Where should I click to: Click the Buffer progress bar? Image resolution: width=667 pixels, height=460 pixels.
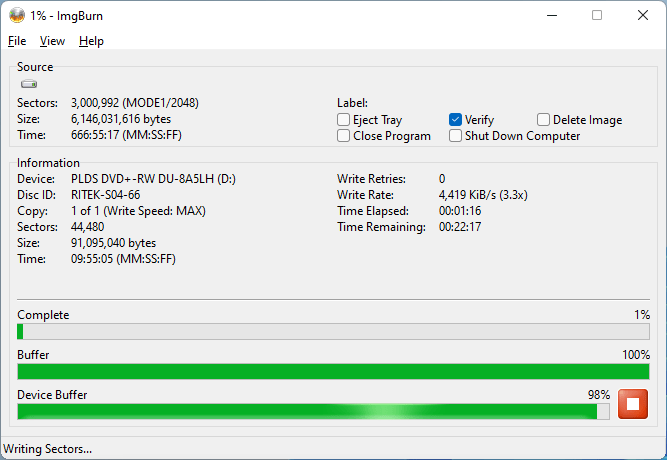click(x=333, y=372)
